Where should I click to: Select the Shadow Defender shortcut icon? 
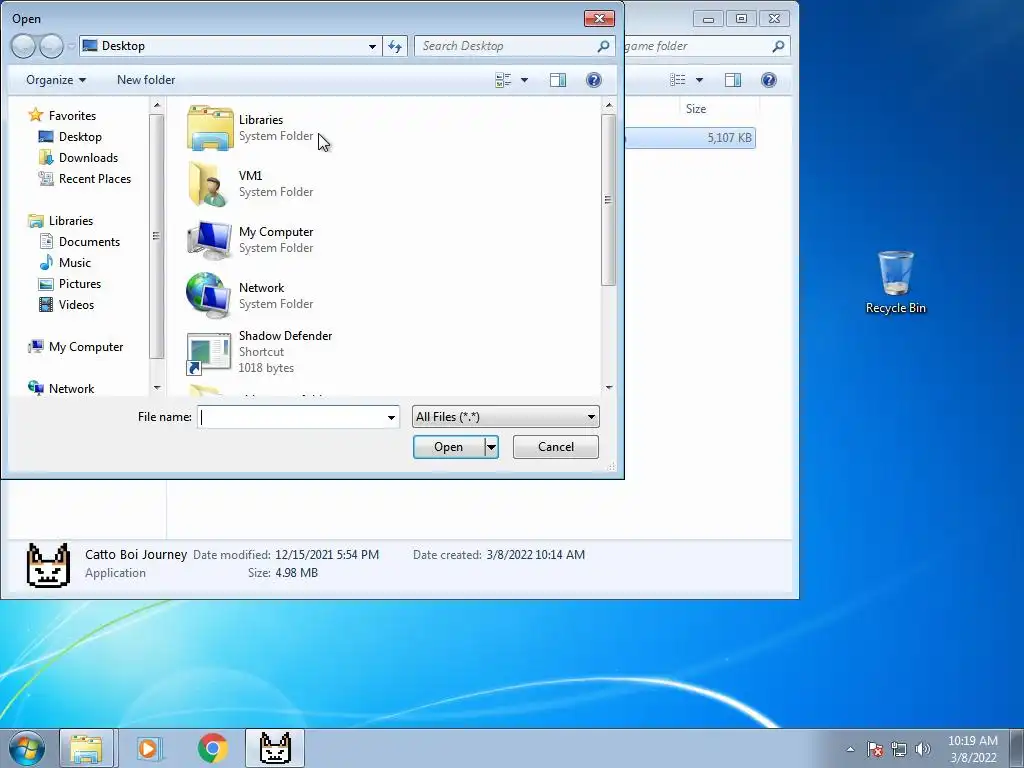tap(210, 353)
